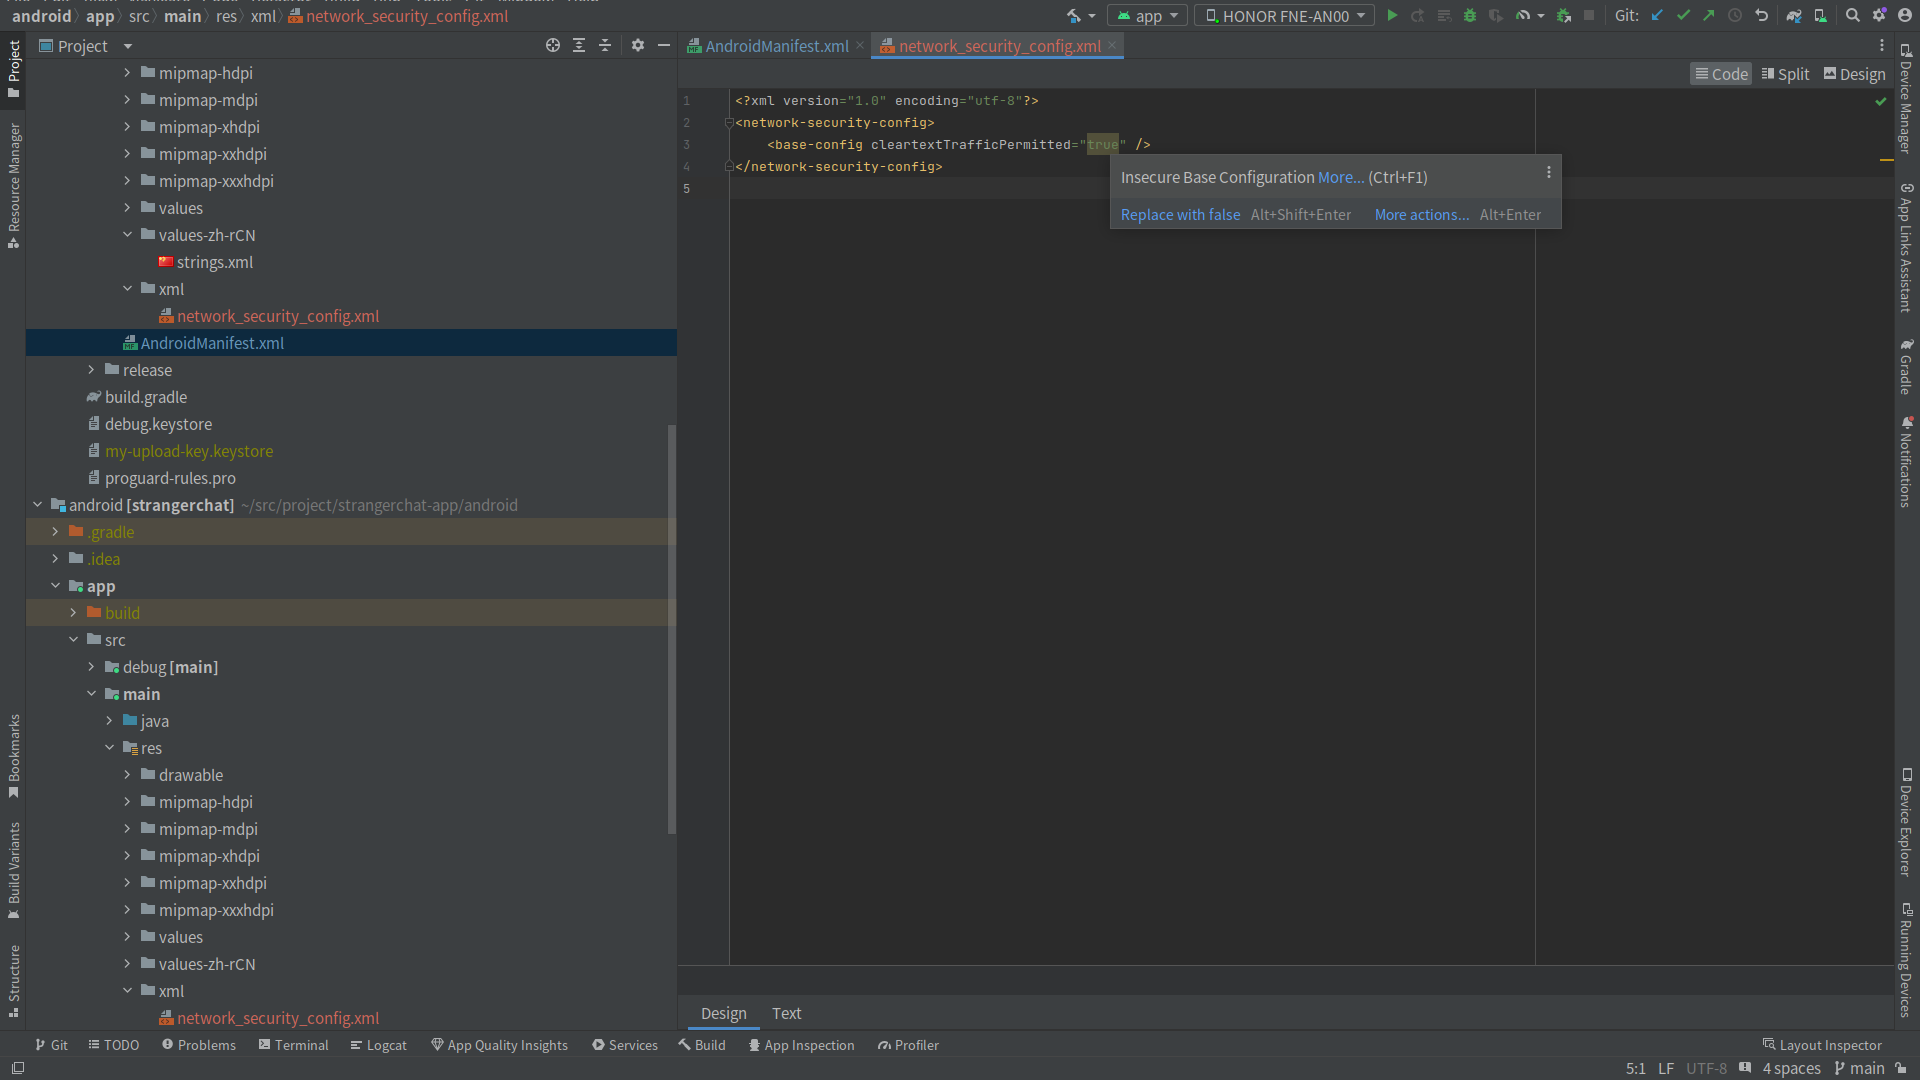1920x1080 pixels.
Task: Switch editor to Code view mode
Action: click(1721, 74)
